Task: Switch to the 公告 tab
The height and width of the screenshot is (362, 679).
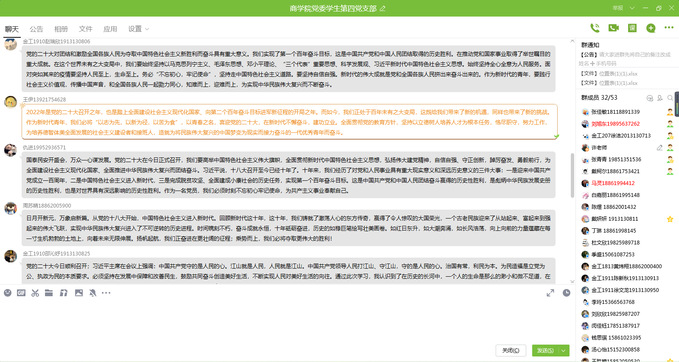Action: pos(36,29)
